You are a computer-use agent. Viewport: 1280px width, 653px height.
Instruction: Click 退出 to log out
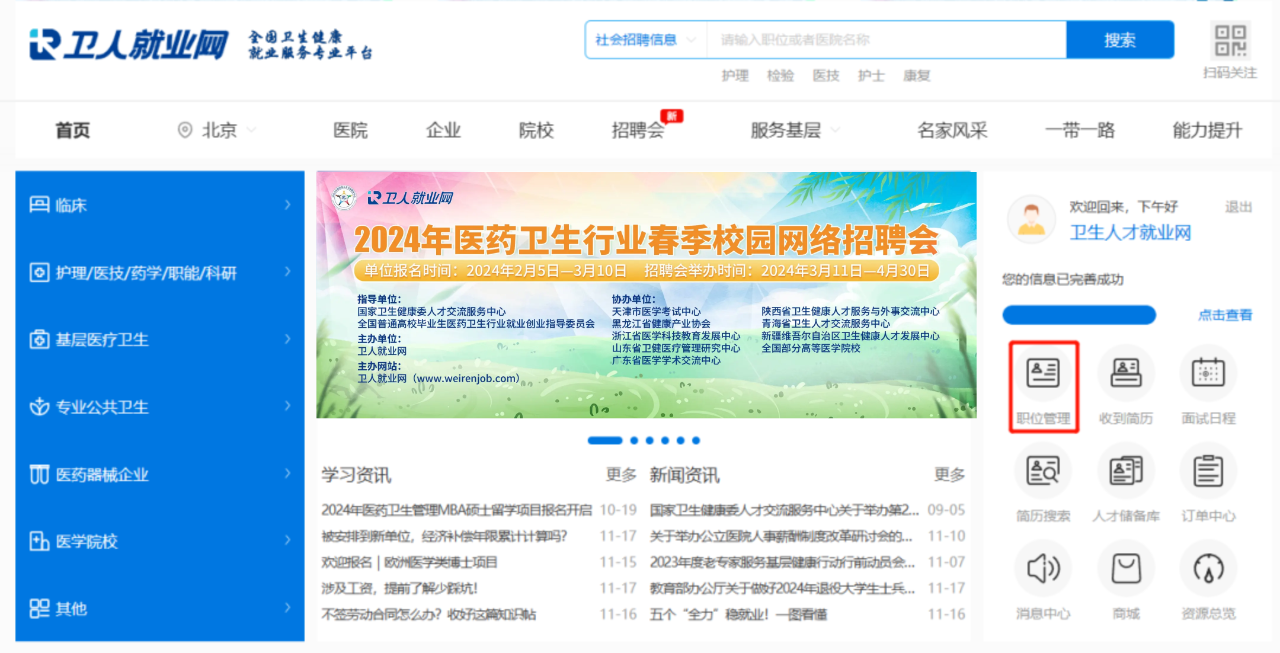click(1237, 206)
